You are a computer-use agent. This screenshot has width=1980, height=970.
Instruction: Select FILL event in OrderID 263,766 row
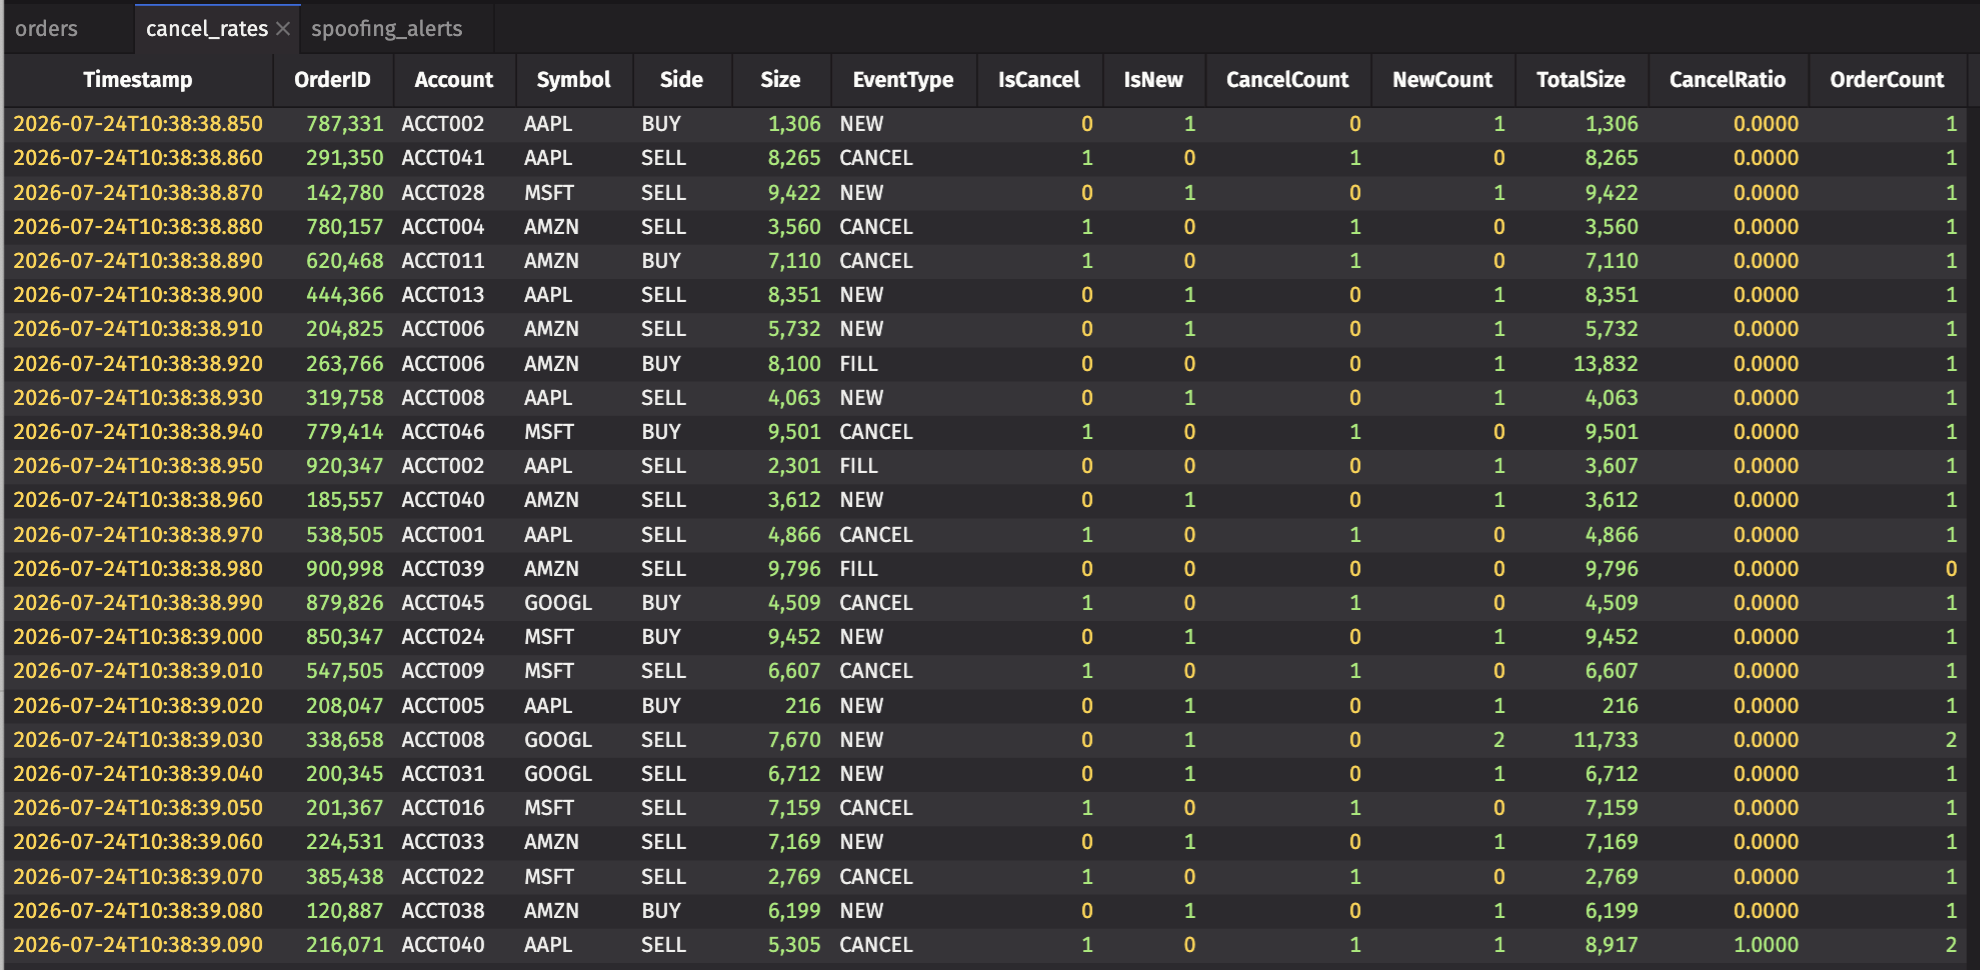click(903, 364)
